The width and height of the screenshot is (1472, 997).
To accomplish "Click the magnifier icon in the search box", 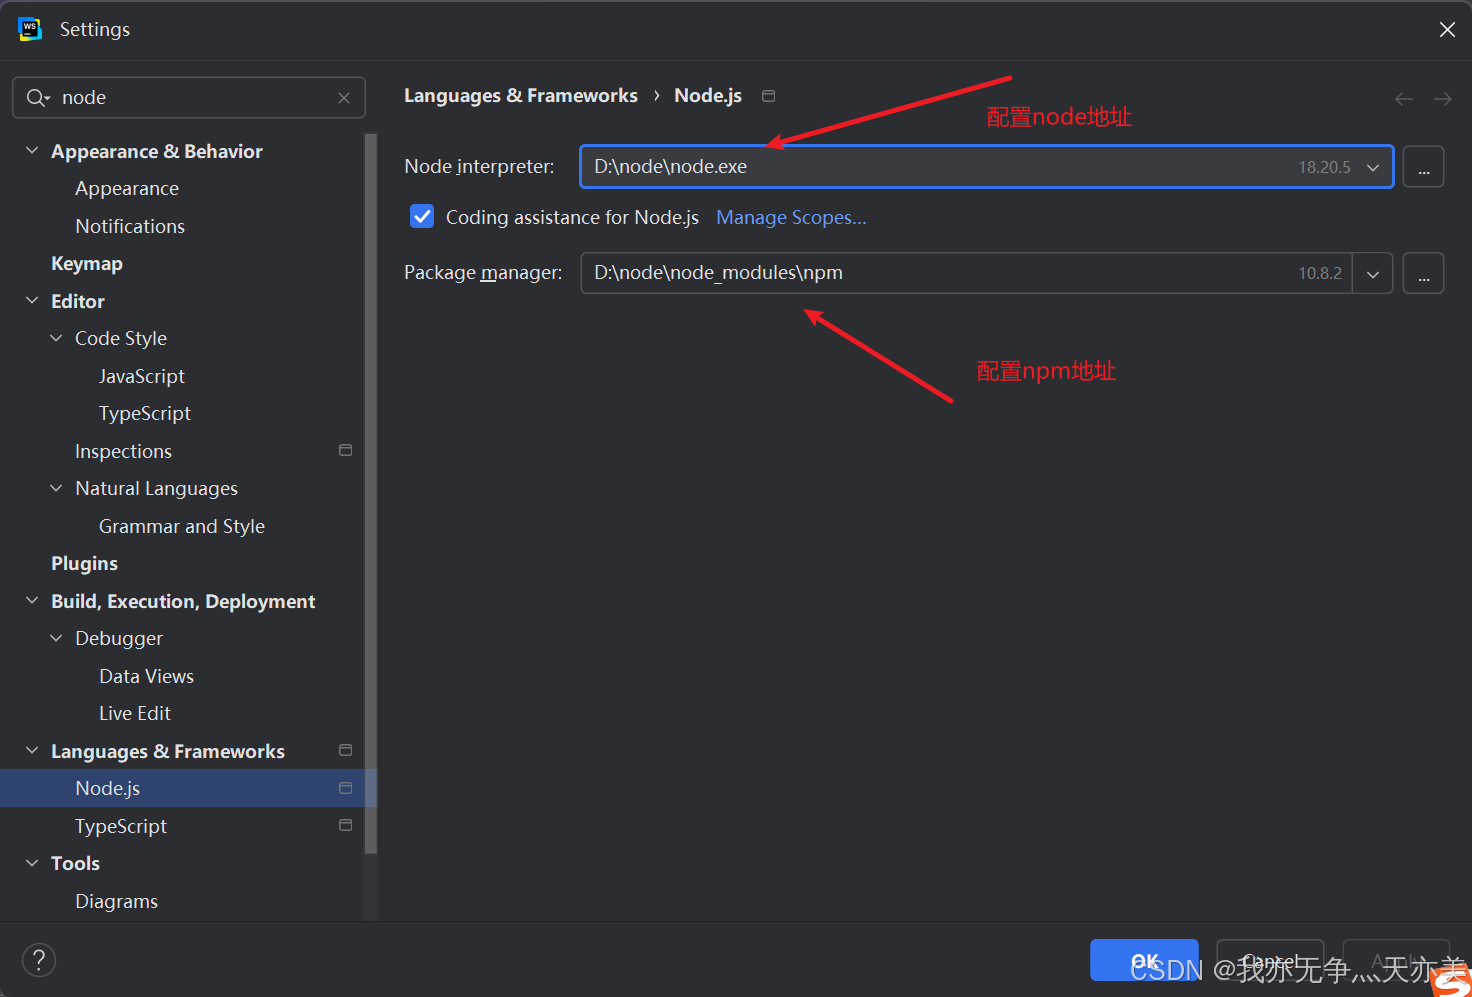I will [37, 97].
